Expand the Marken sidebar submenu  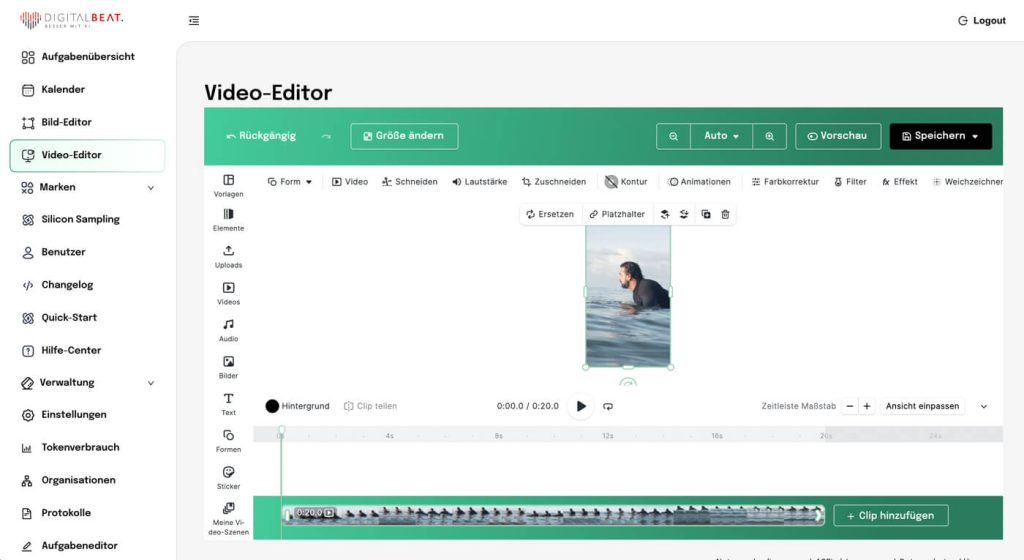click(151, 187)
